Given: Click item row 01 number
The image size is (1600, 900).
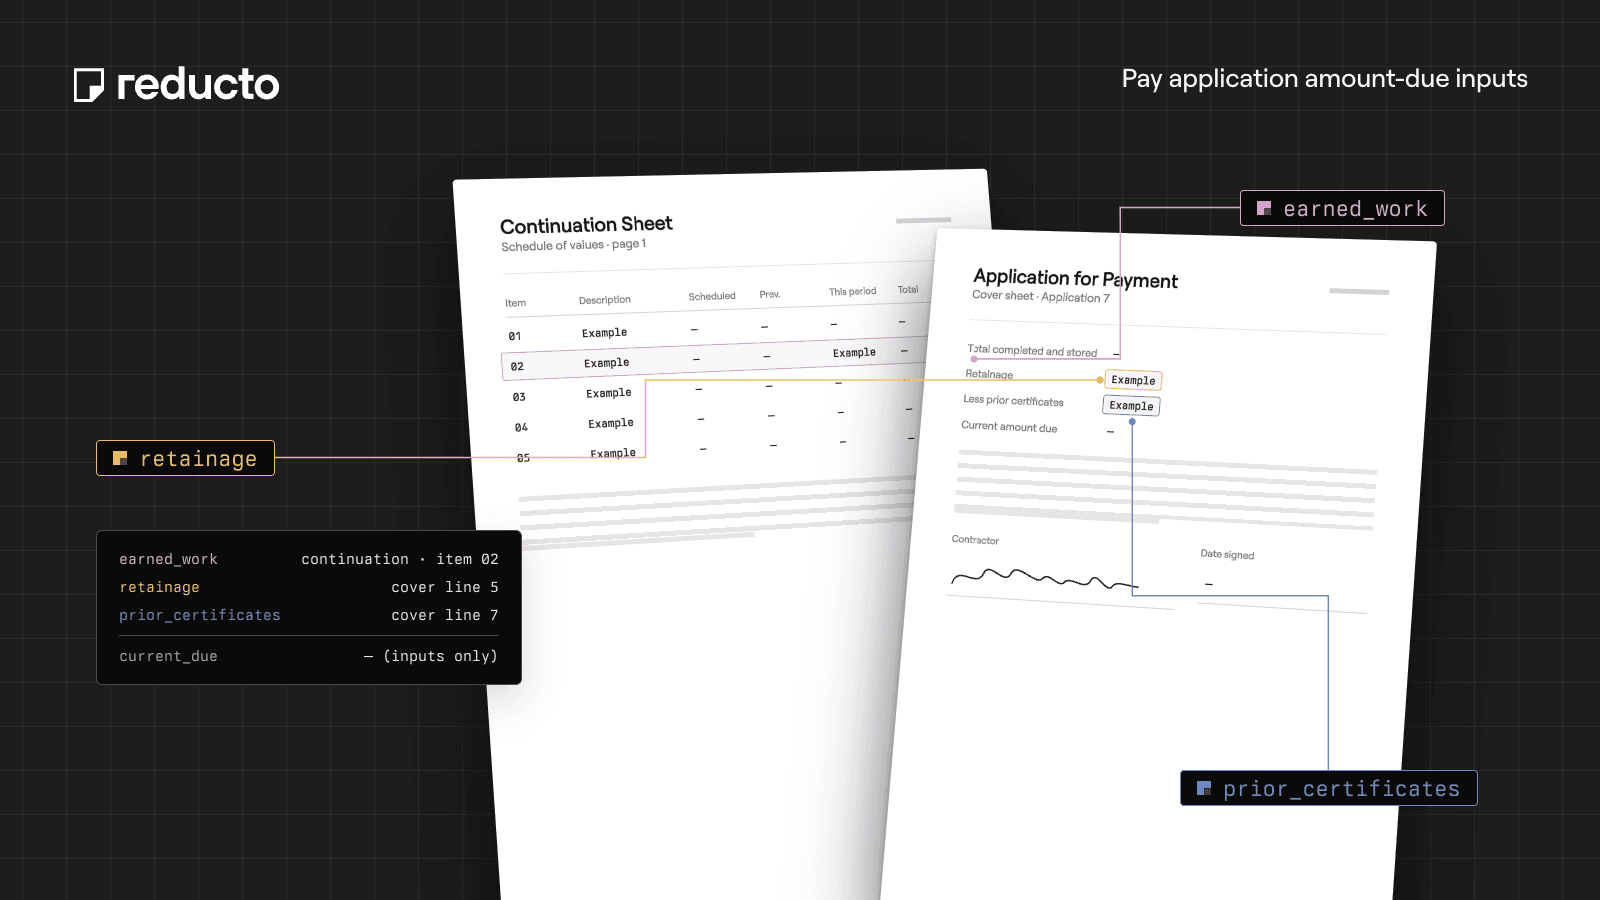Looking at the screenshot, I should [515, 336].
